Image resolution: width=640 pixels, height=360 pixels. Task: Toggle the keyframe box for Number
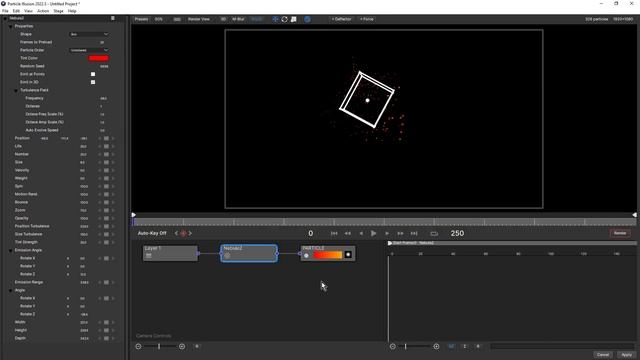point(106,154)
